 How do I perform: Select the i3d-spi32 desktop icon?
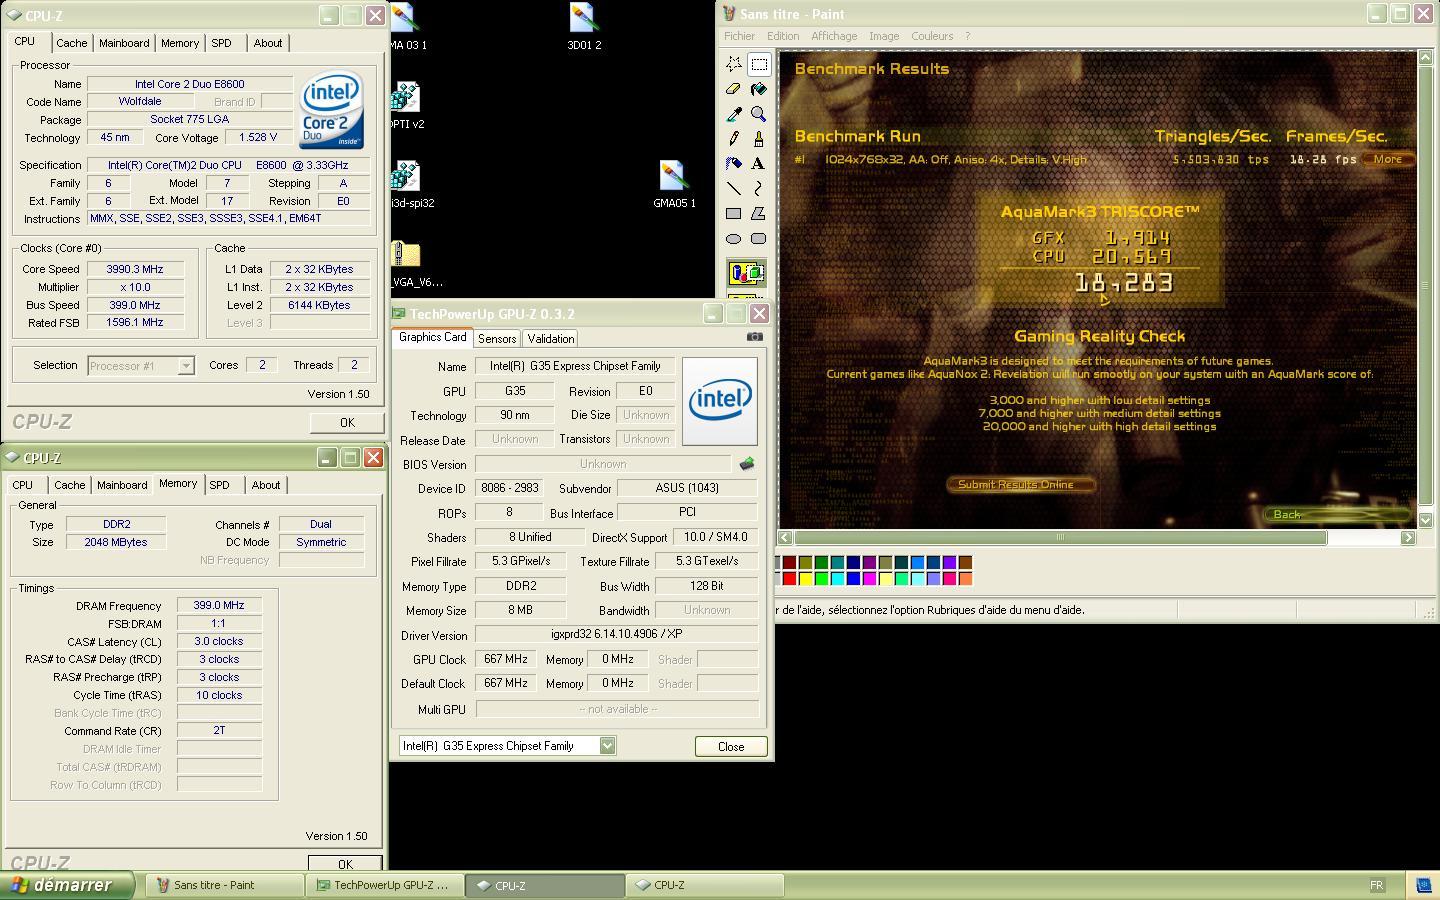(x=411, y=185)
